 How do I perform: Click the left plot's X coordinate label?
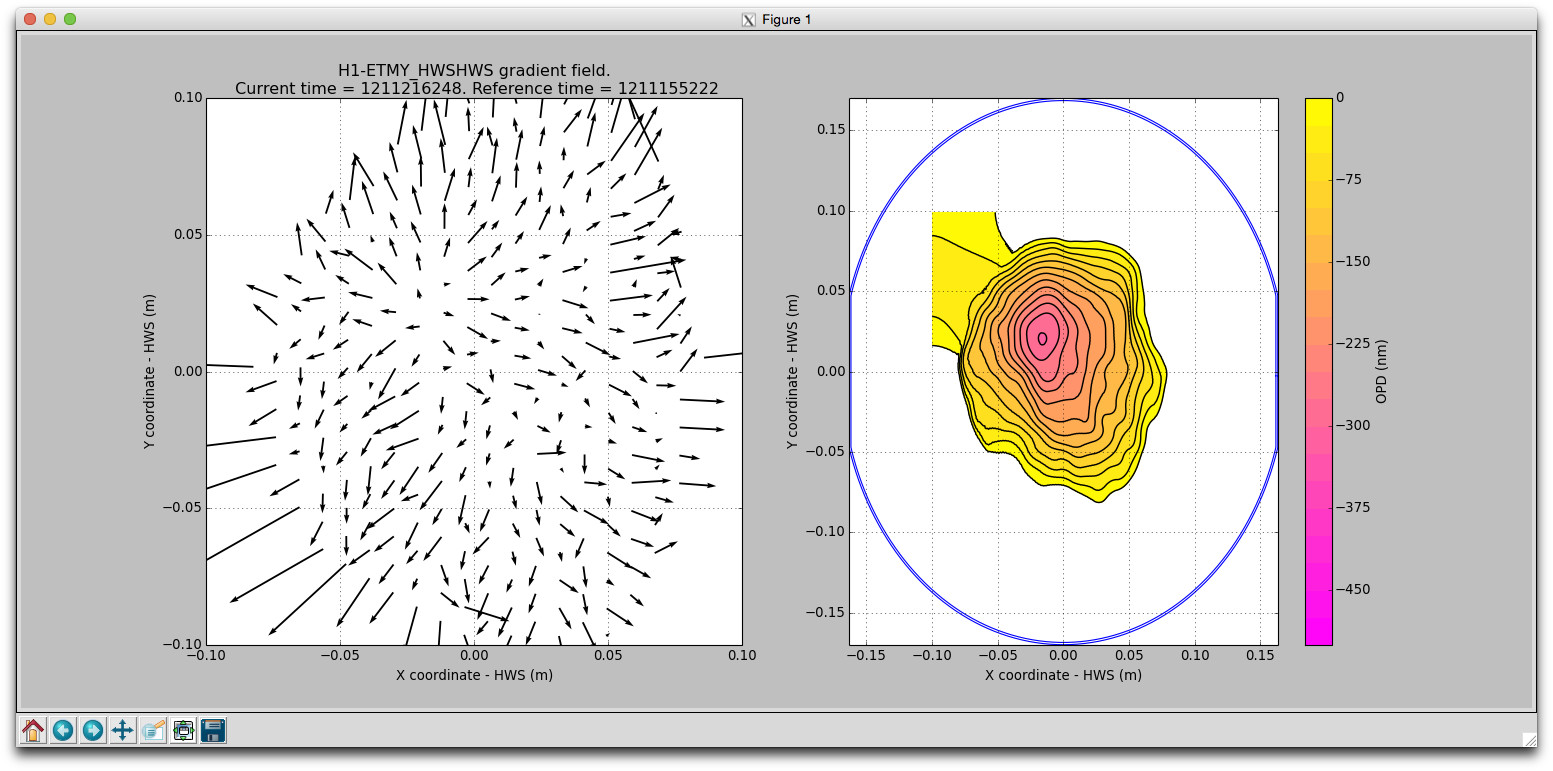click(474, 675)
